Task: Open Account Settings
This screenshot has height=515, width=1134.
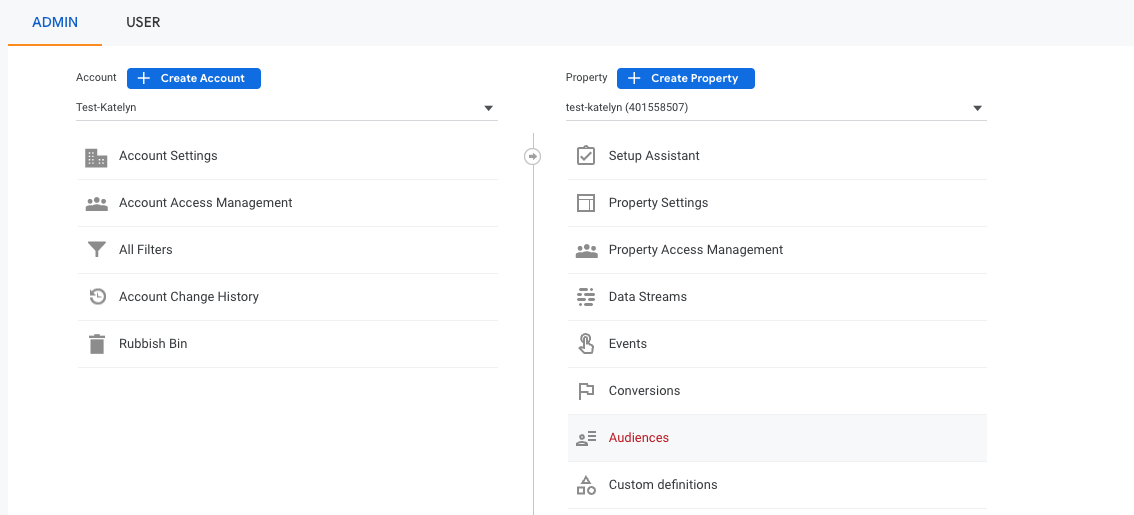Action: [288, 156]
